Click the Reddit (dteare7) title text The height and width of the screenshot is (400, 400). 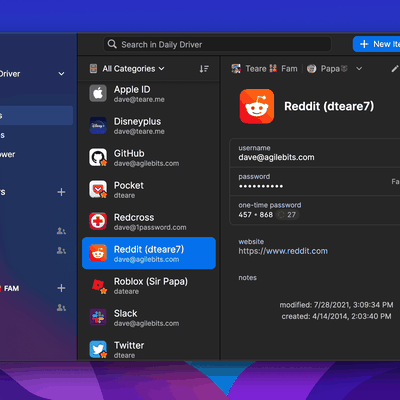pos(329,106)
